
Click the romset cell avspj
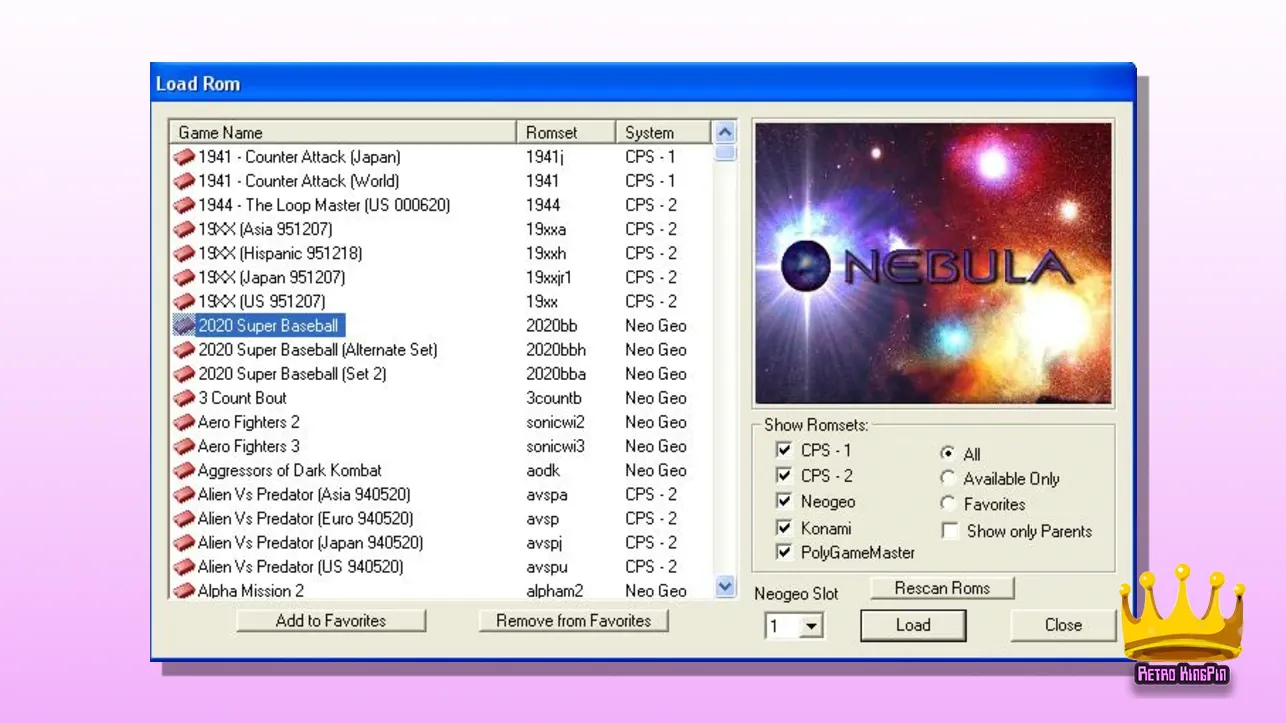tap(544, 542)
